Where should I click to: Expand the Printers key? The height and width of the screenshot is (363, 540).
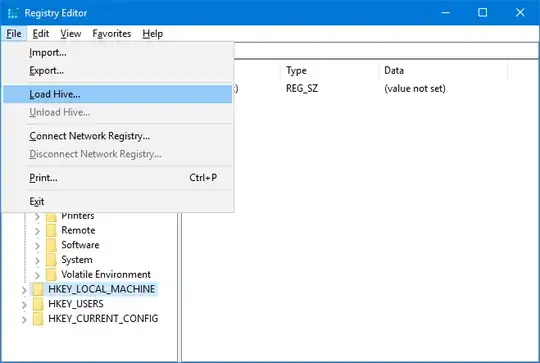click(x=37, y=217)
